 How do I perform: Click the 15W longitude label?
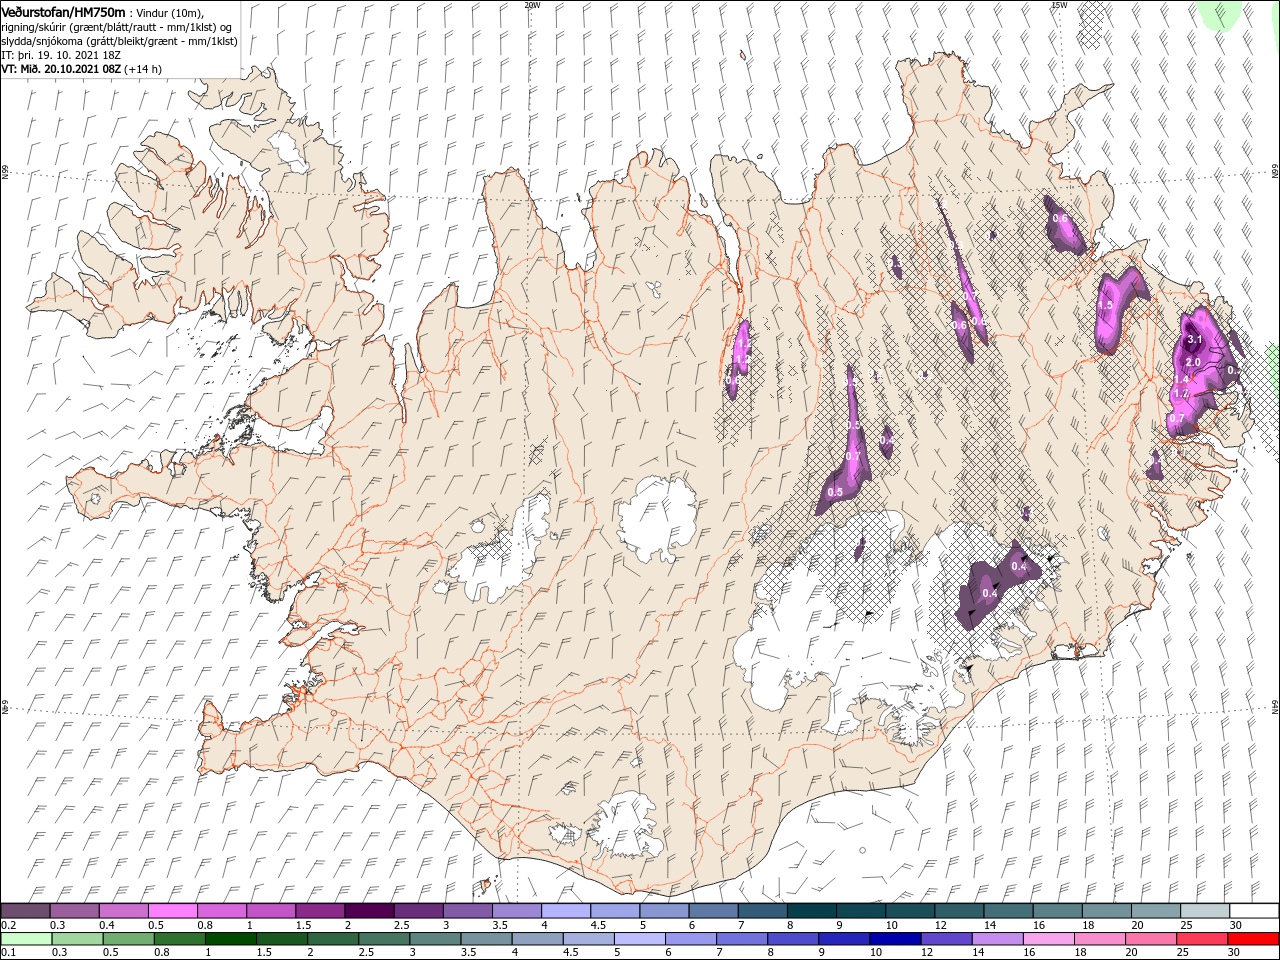(x=1059, y=5)
